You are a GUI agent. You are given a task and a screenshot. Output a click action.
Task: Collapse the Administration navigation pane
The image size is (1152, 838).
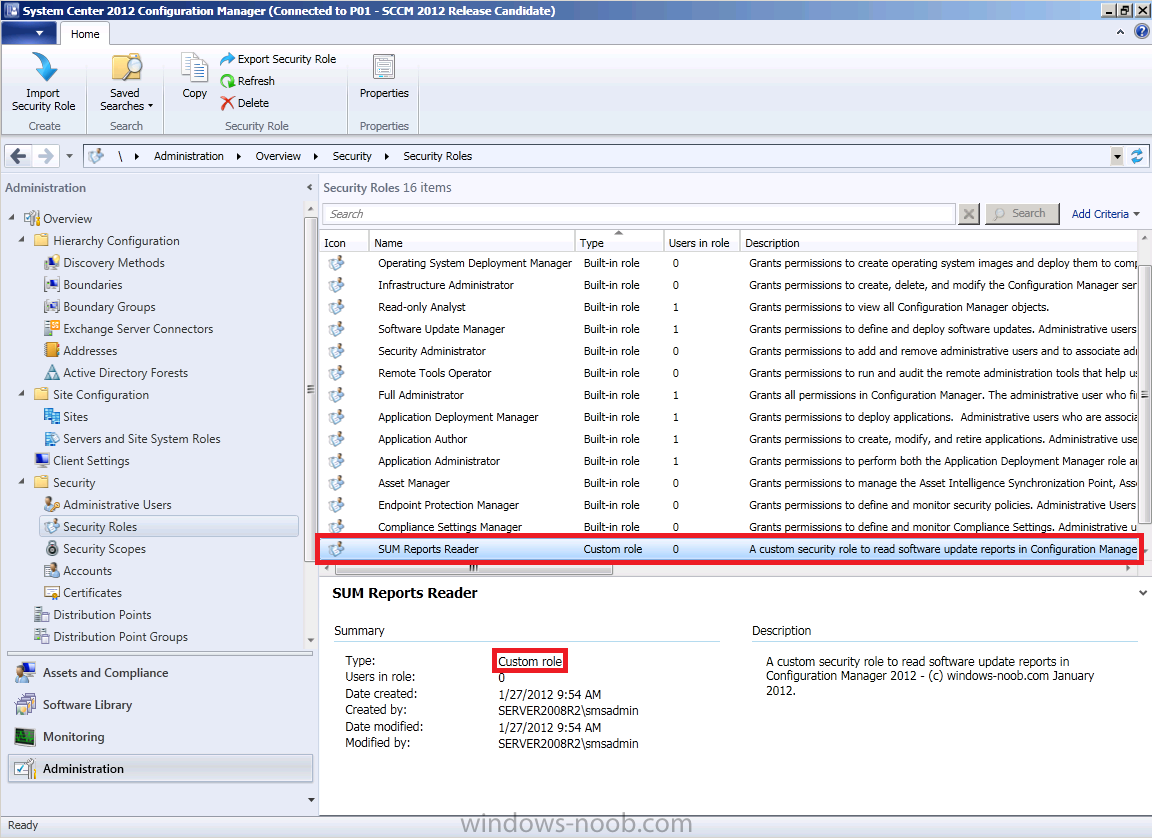tap(309, 188)
